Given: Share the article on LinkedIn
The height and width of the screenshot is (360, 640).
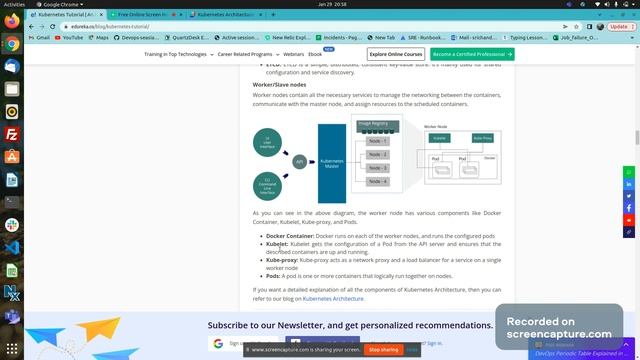Looking at the screenshot, I should [x=629, y=184].
